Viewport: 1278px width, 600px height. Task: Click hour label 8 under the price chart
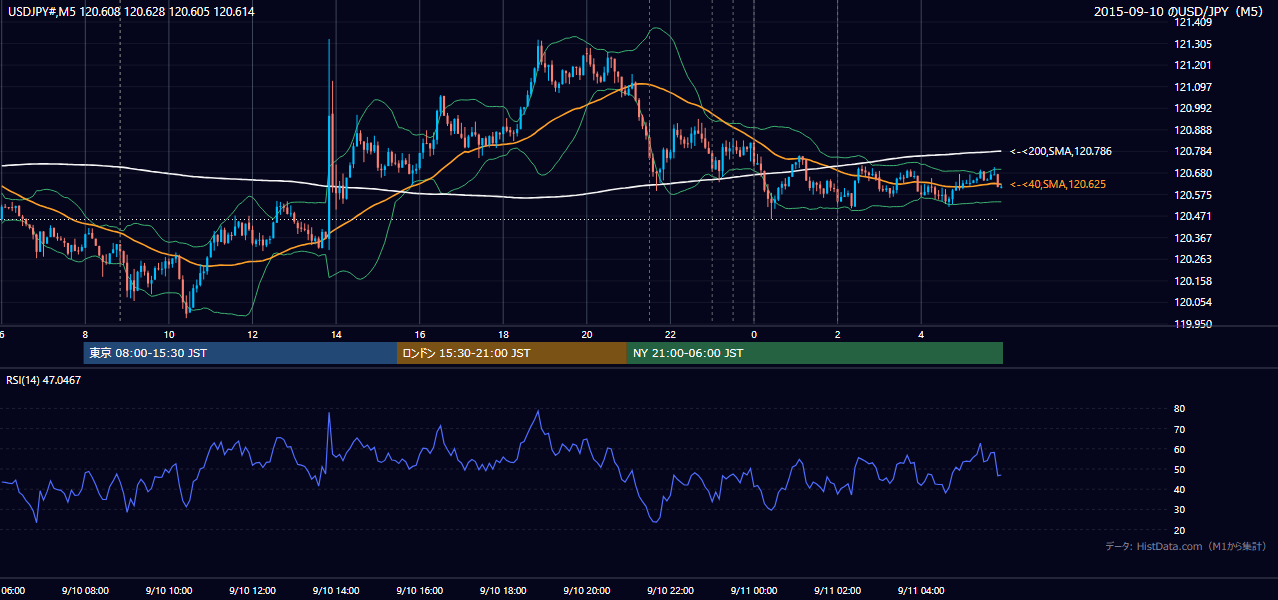tap(85, 334)
